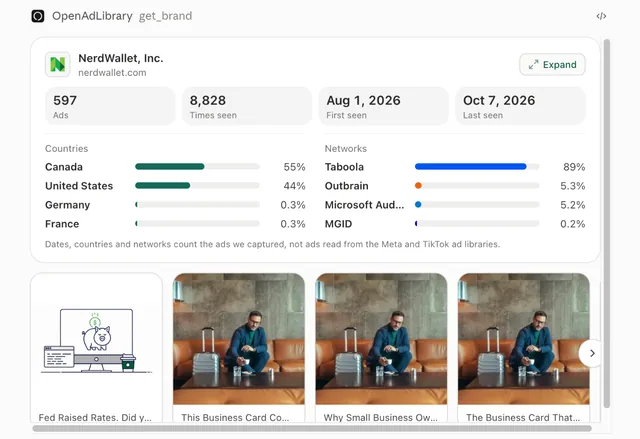Select the France row label

pyautogui.click(x=62, y=224)
